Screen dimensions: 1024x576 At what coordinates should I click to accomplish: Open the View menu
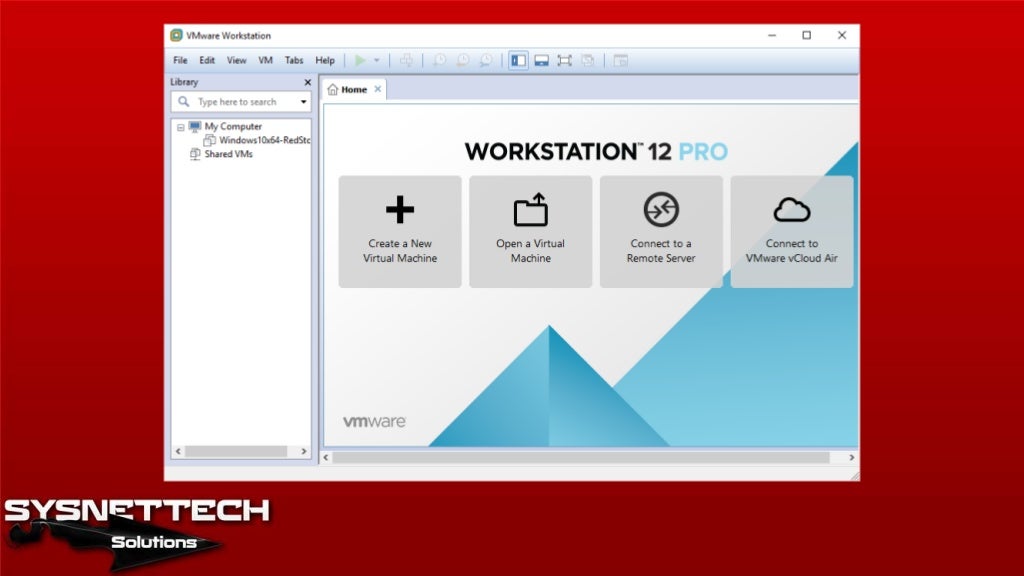point(236,60)
